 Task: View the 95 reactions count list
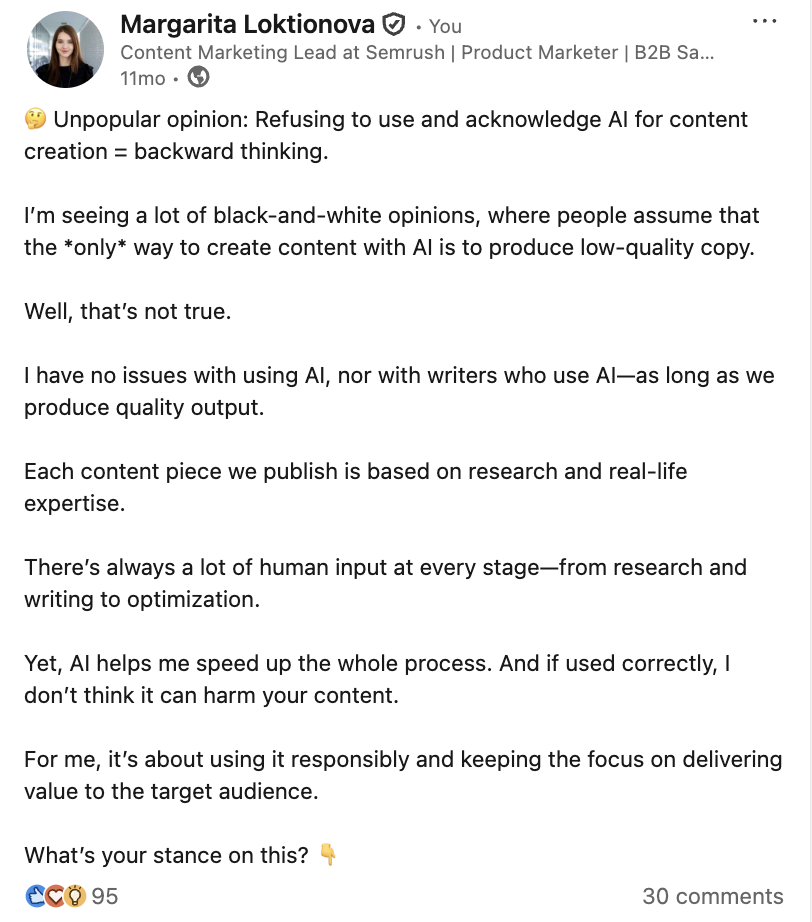(104, 896)
